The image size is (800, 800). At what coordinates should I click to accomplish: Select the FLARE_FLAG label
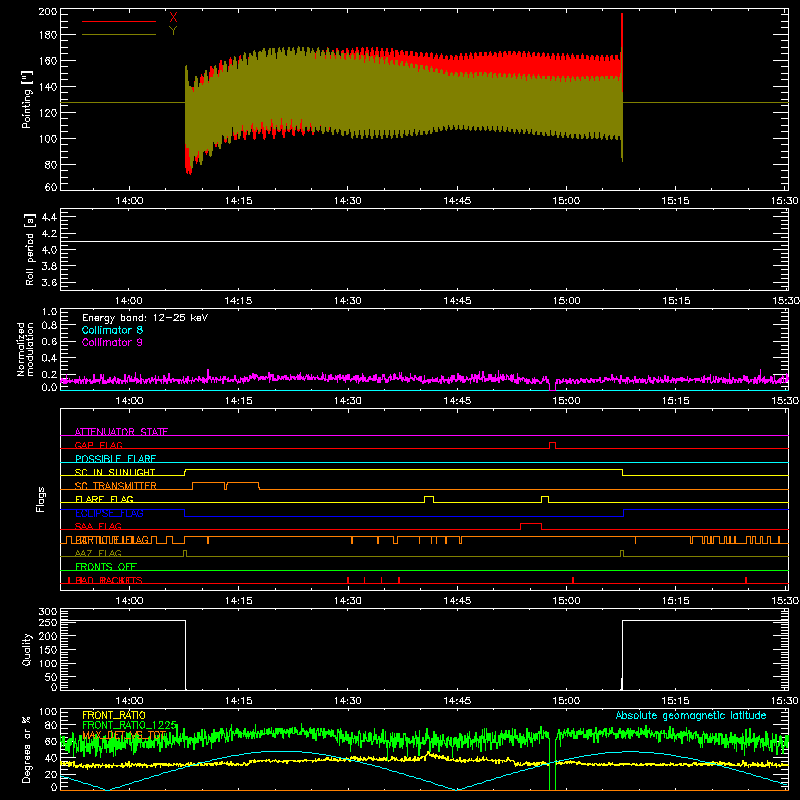click(x=104, y=499)
